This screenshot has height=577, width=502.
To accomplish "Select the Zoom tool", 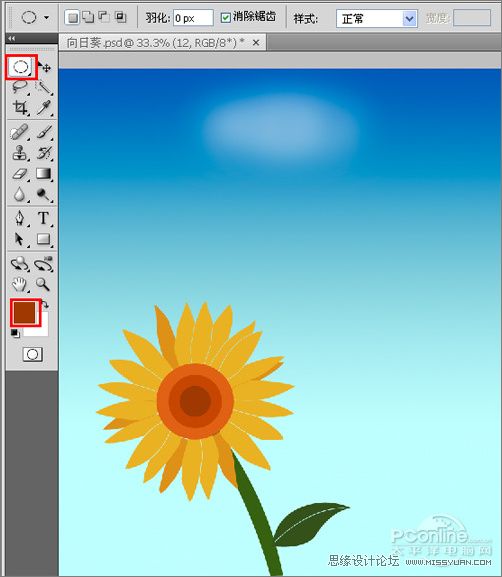I will pyautogui.click(x=43, y=284).
